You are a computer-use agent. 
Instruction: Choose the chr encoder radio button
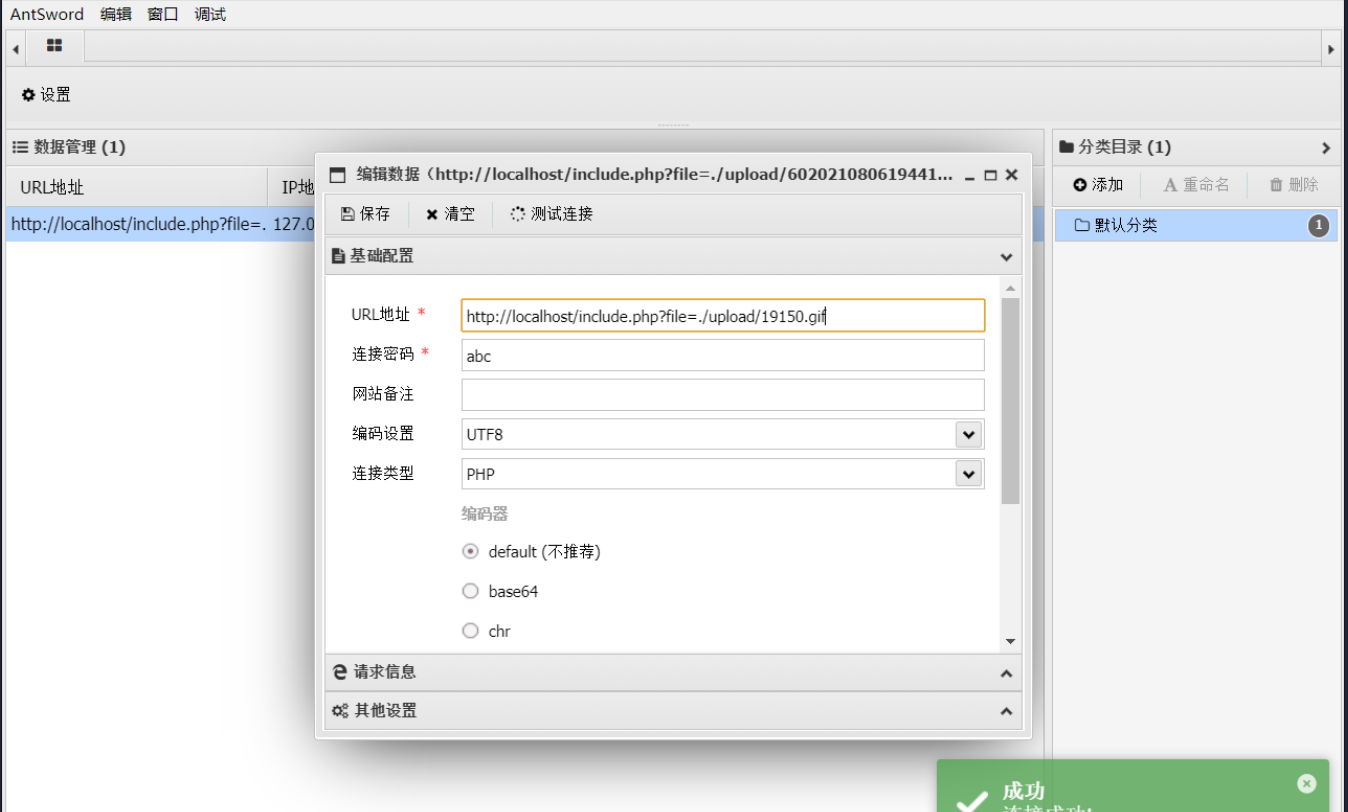(x=470, y=631)
